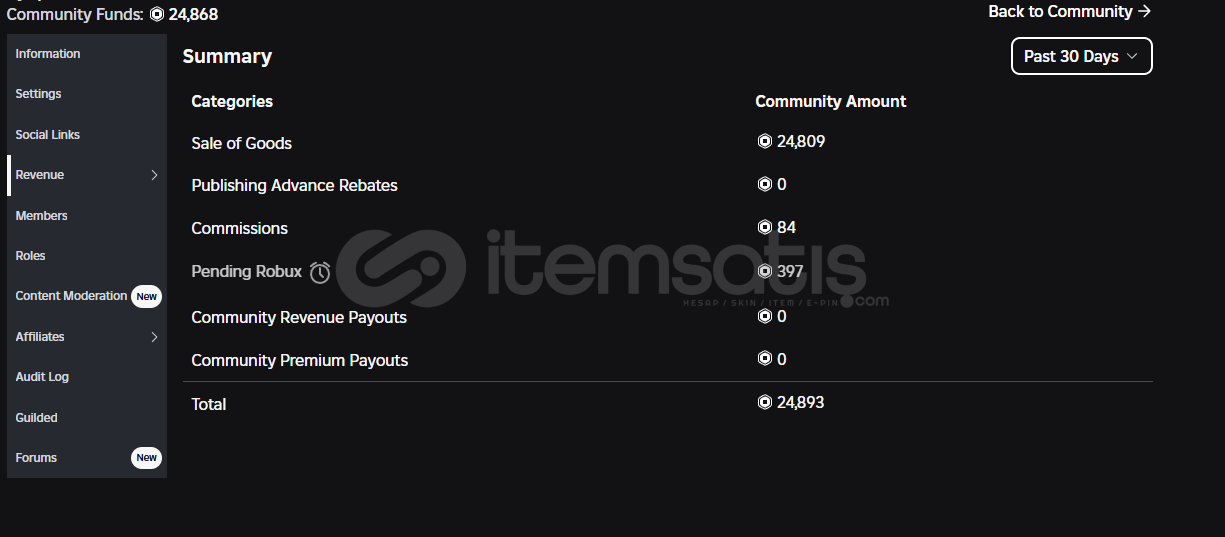Expand the Revenue submenu chevron
Viewport: 1225px width, 537px height.
tap(154, 175)
